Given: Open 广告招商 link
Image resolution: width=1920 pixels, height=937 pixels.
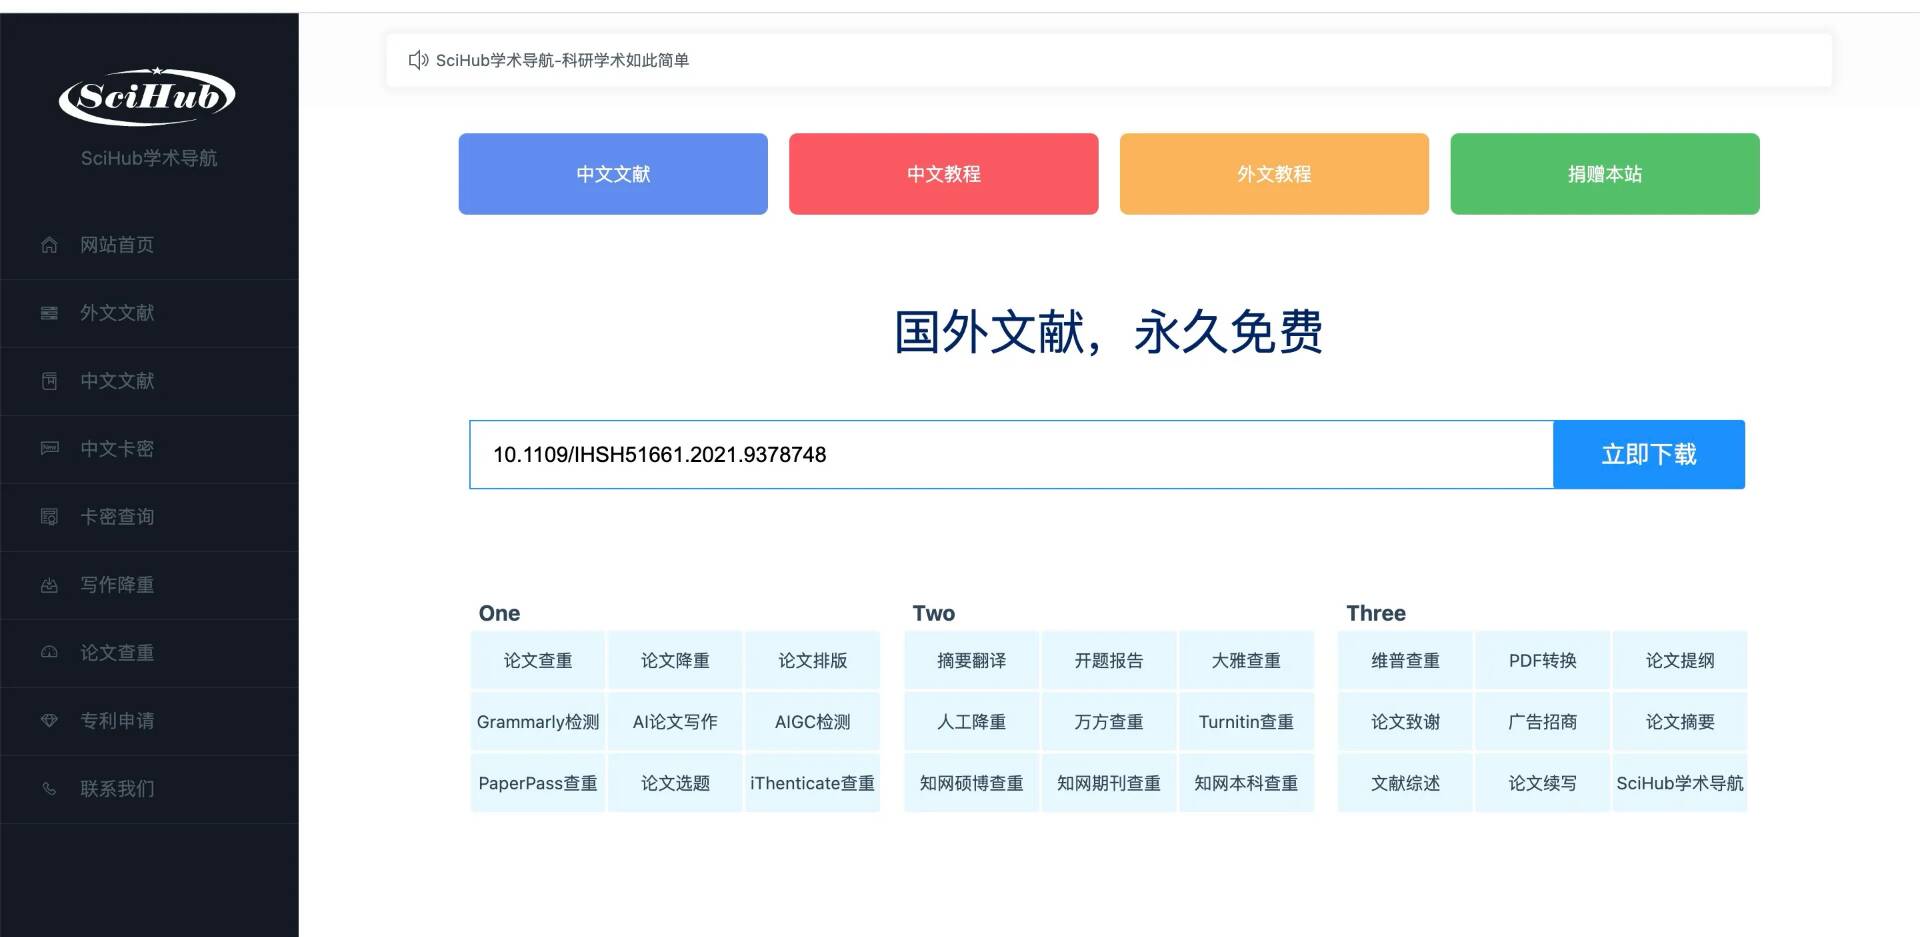Looking at the screenshot, I should pyautogui.click(x=1543, y=722).
